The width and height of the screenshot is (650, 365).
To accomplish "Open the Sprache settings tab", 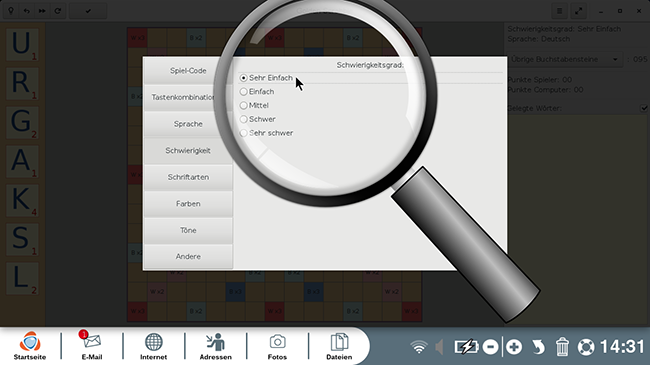I will [x=188, y=124].
